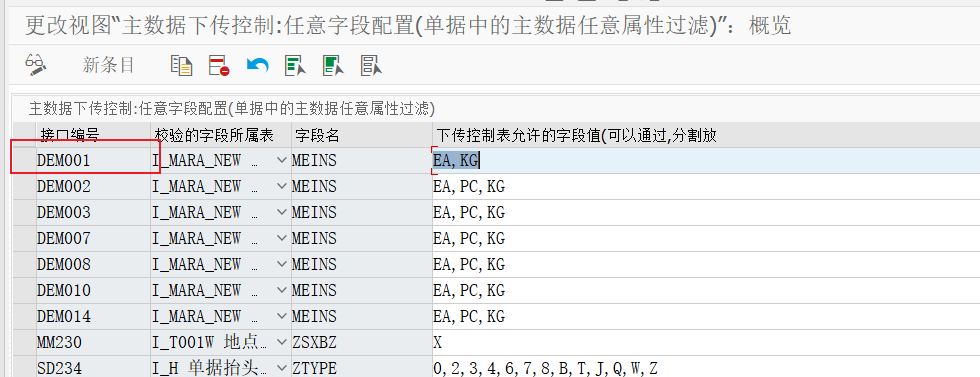
Task: Click the EA, PC, KG value field of DEM008
Action: pos(706,264)
